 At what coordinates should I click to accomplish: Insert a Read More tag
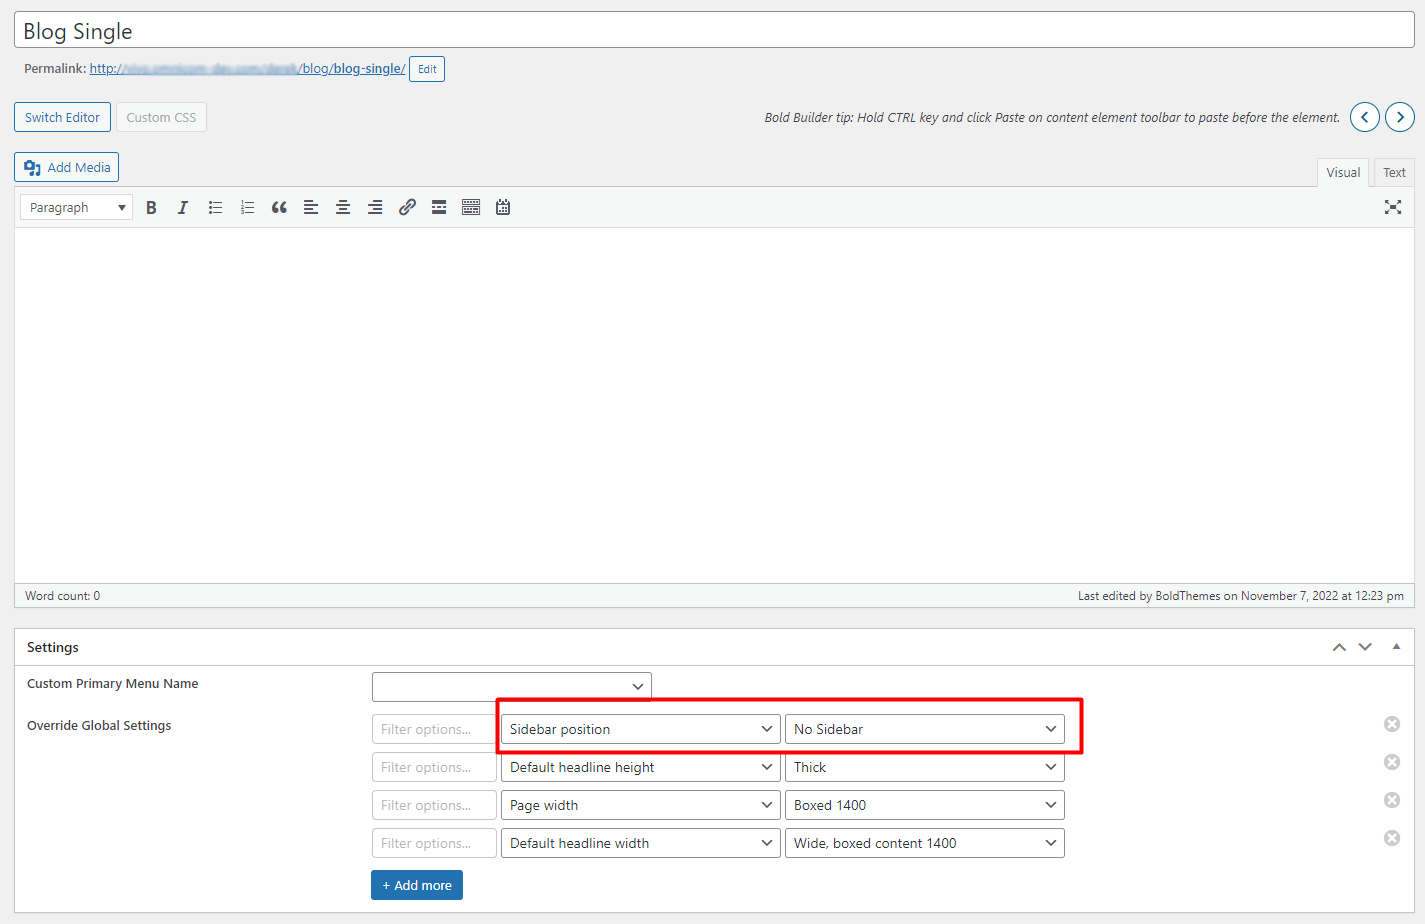(439, 207)
